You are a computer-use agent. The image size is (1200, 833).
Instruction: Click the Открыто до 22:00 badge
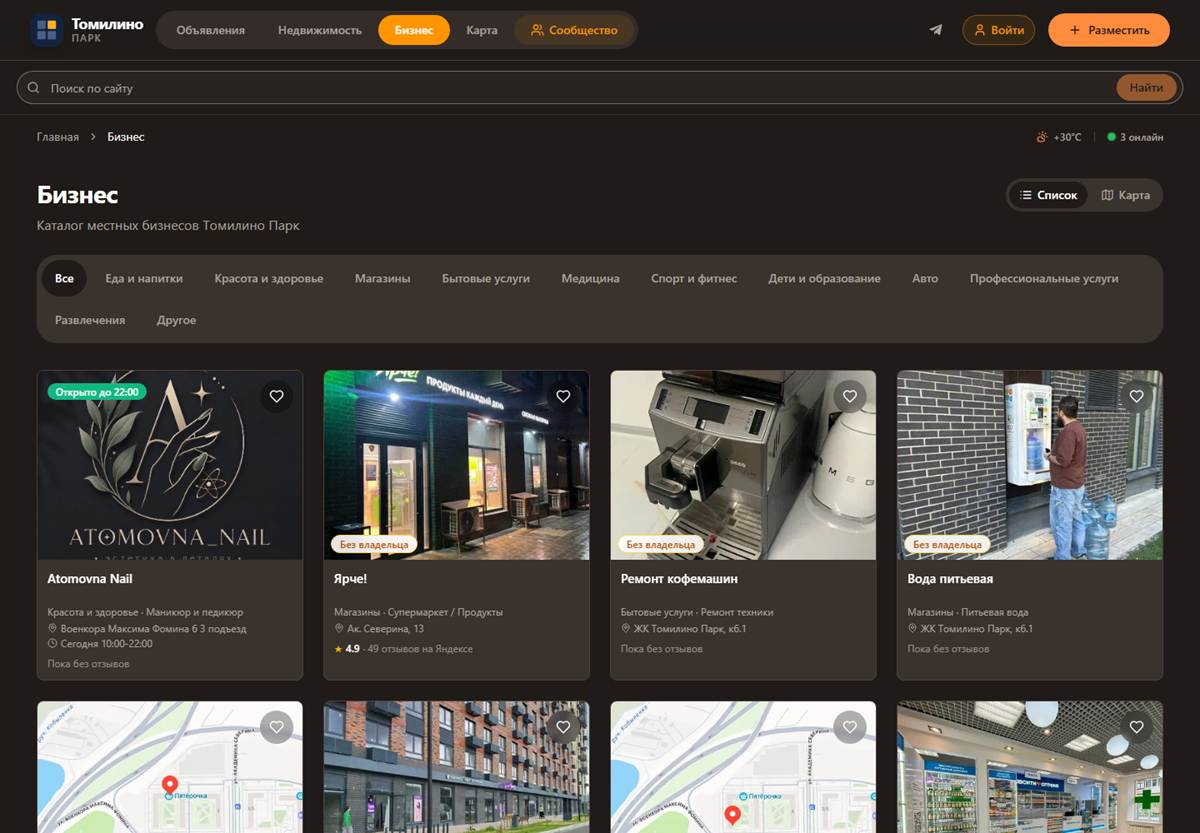pyautogui.click(x=97, y=392)
